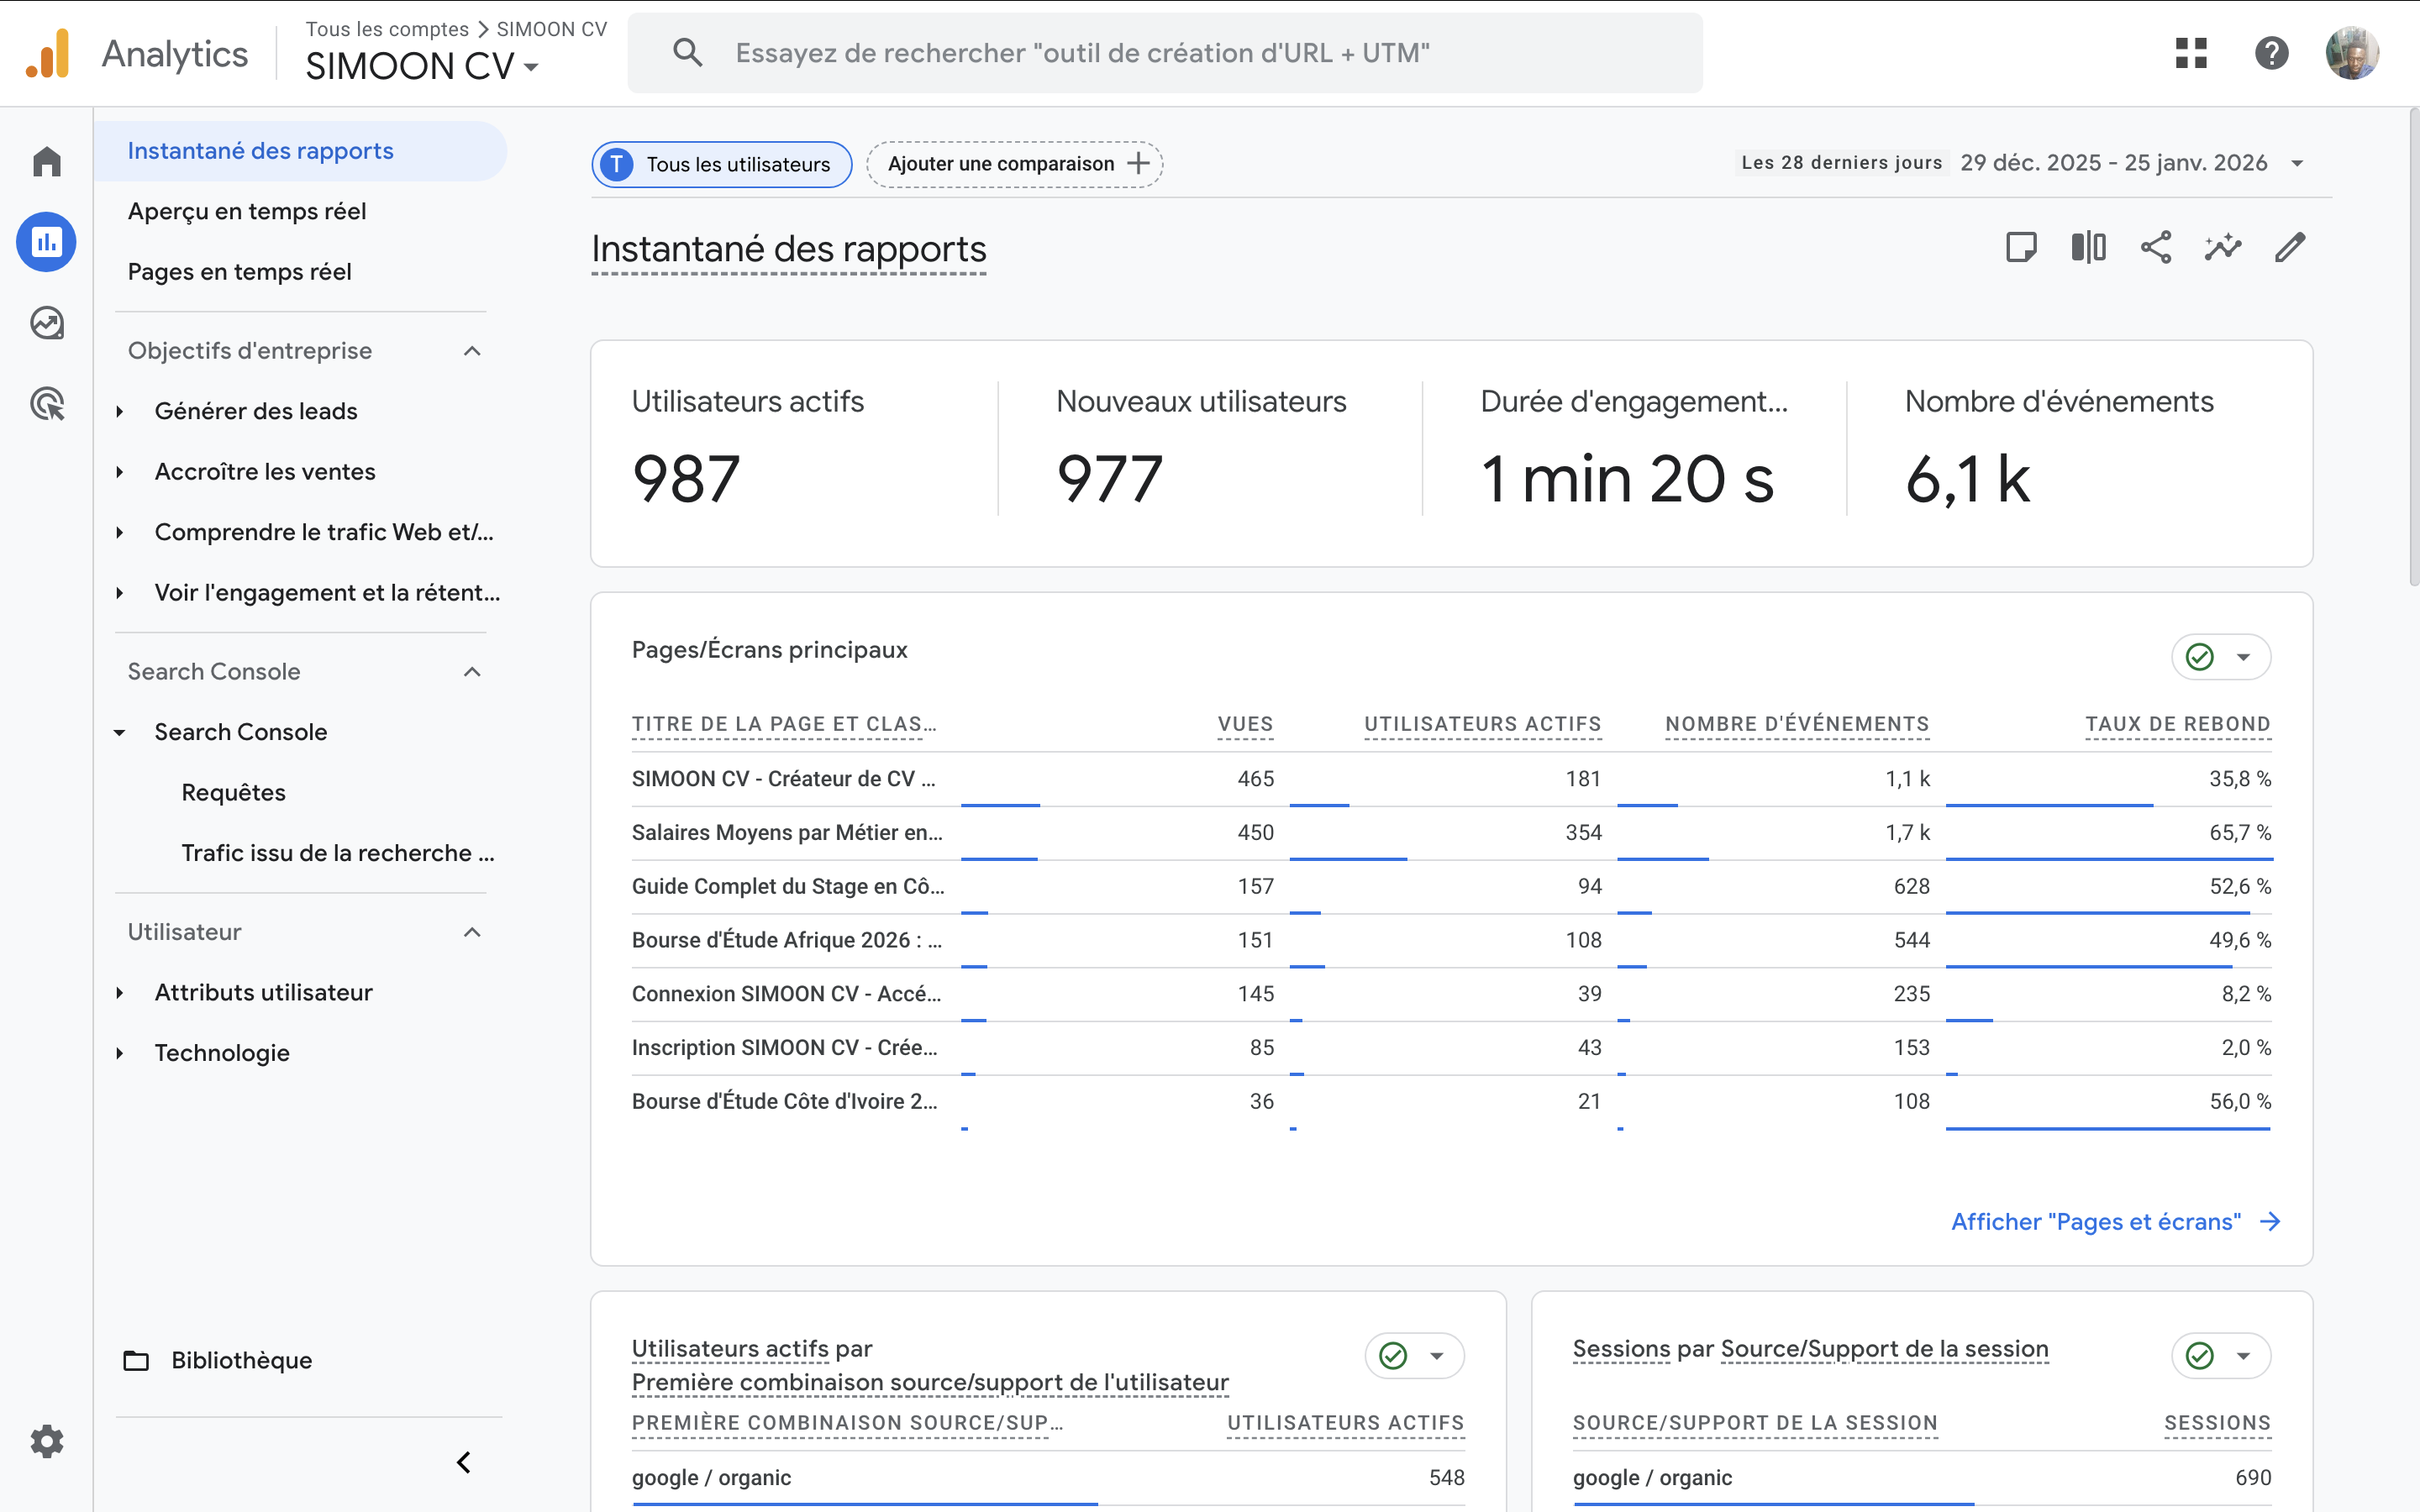Screen dimensions: 2420x1512
Task: Open report Insights with the sparkline icon
Action: [2222, 247]
